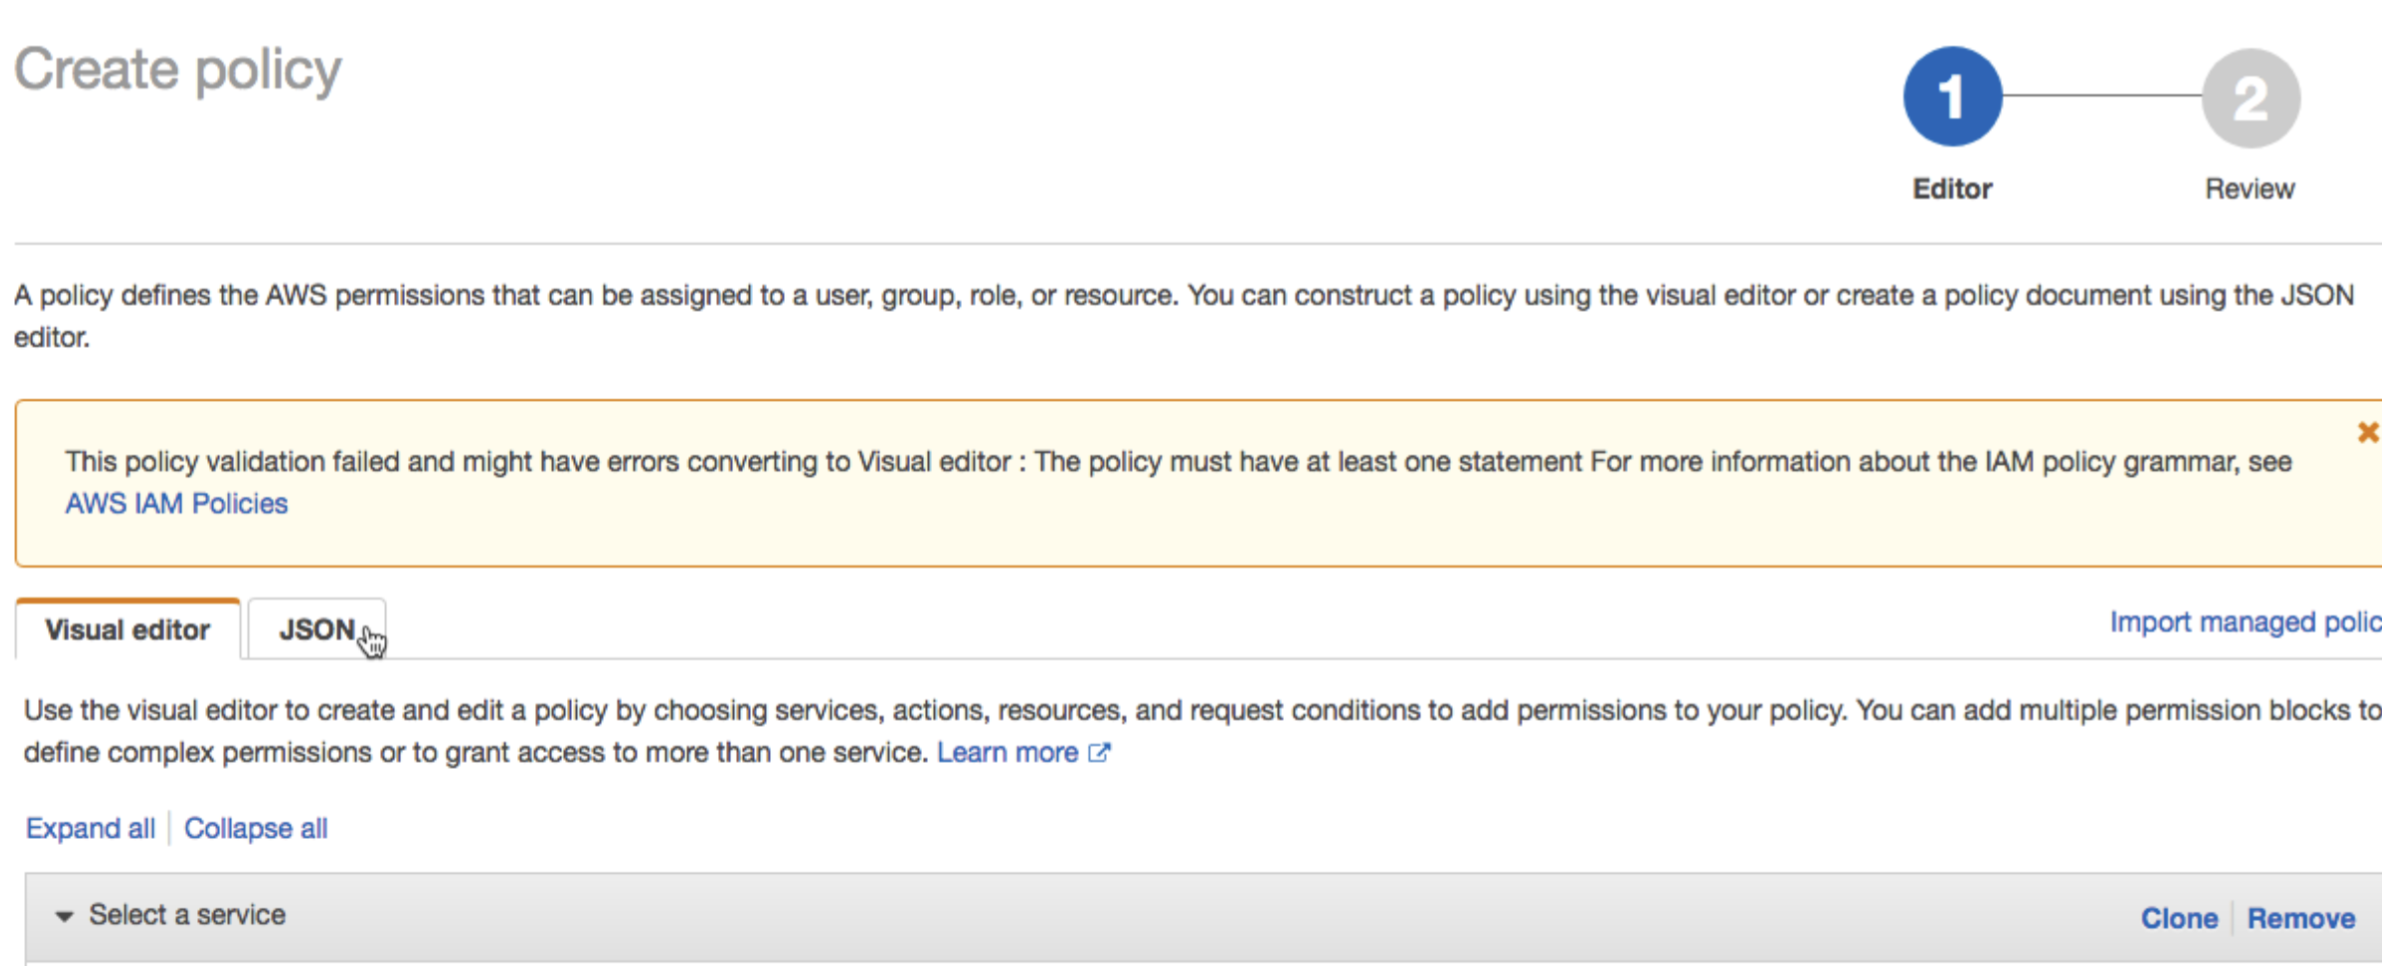Dismiss the policy validation warning banner

tap(2367, 432)
